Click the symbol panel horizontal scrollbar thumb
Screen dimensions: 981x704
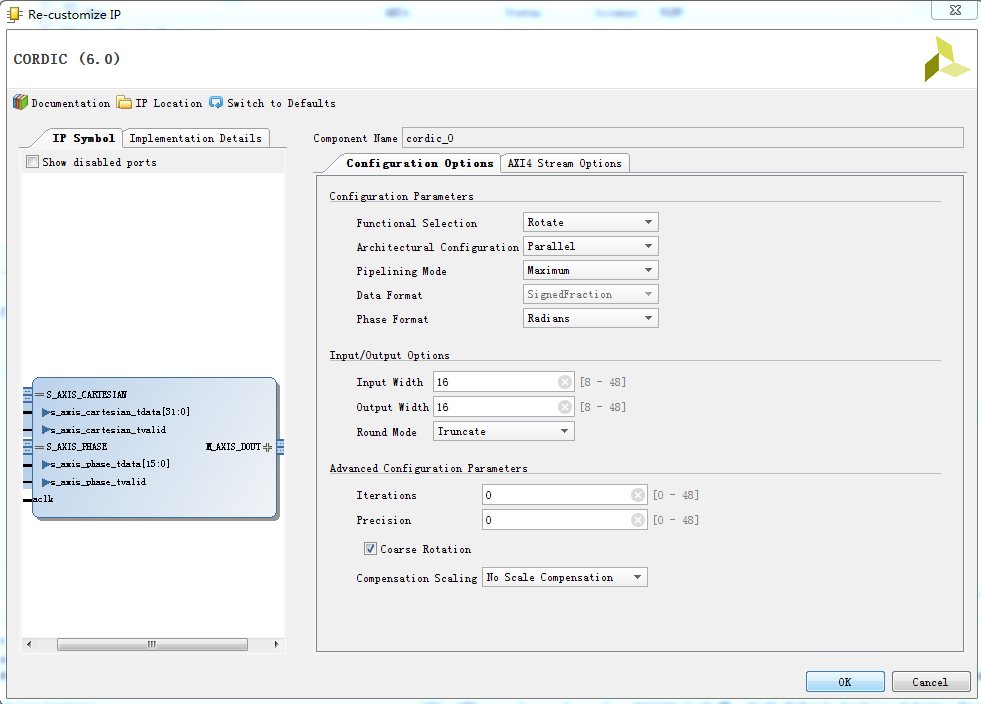coord(152,644)
